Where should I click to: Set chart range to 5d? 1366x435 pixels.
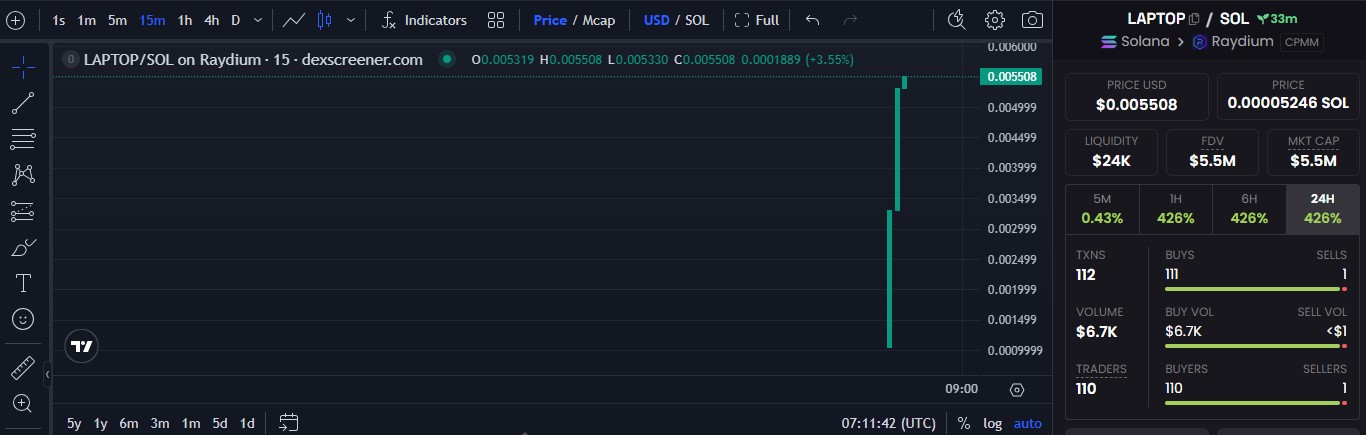pos(220,423)
